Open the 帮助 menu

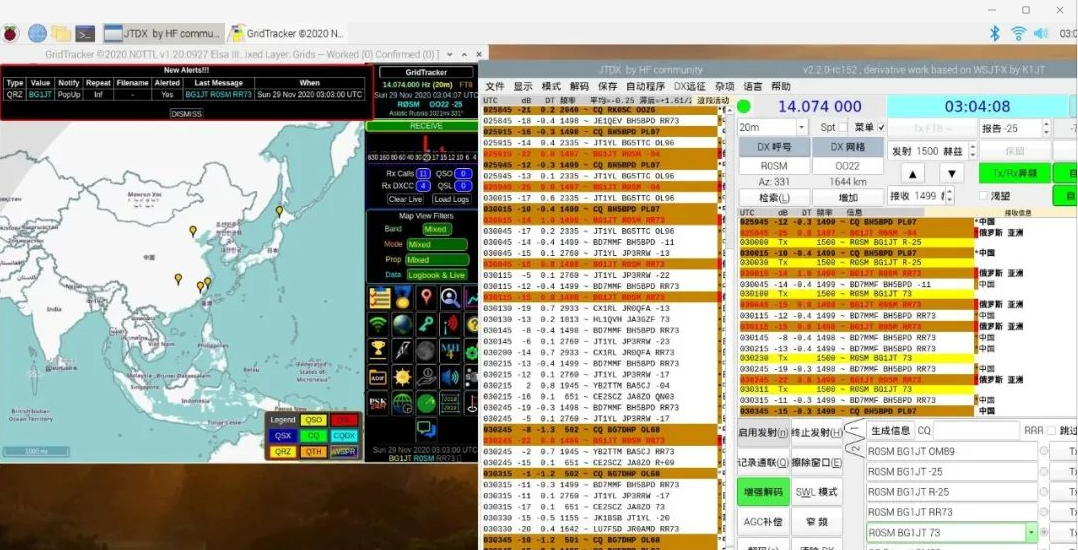tap(781, 87)
